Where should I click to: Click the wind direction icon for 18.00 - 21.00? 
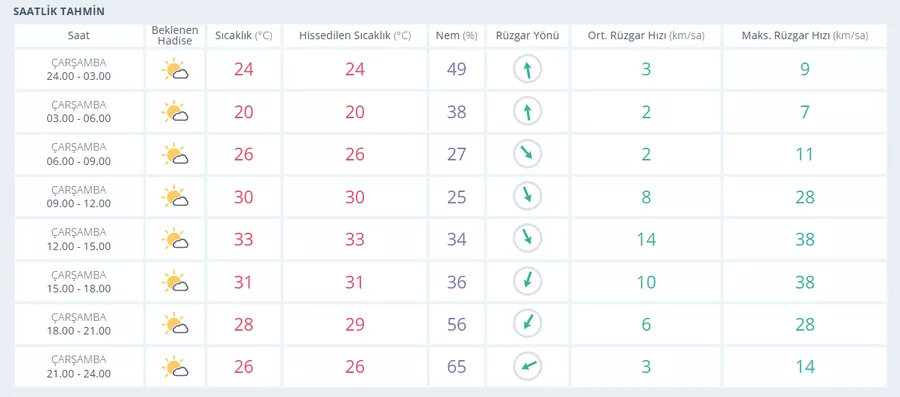tap(527, 324)
